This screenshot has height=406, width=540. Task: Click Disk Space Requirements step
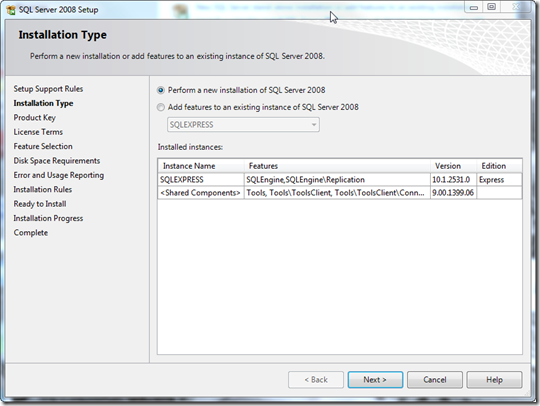(57, 161)
